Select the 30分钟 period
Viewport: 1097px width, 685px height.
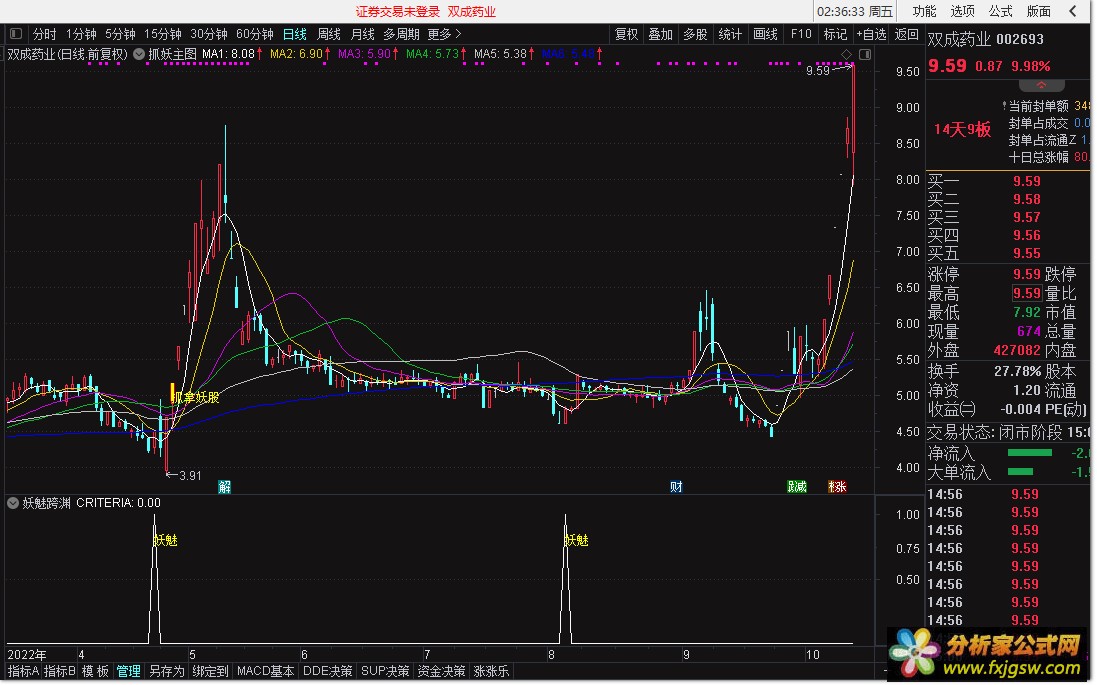209,34
